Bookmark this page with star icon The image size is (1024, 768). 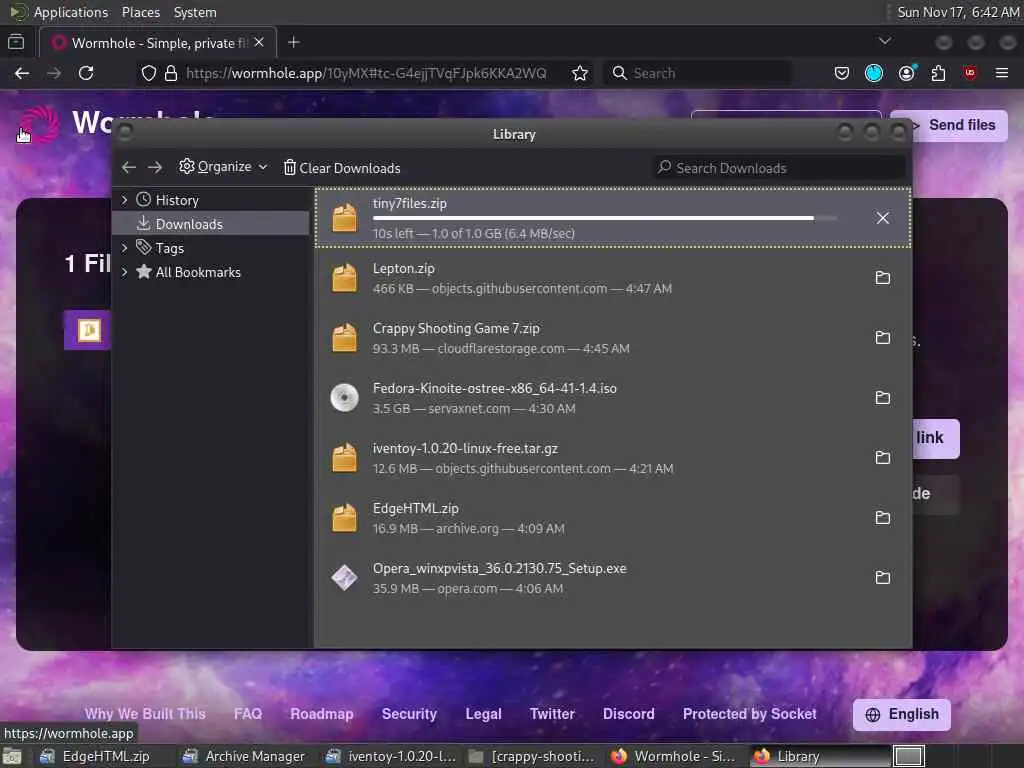click(580, 73)
